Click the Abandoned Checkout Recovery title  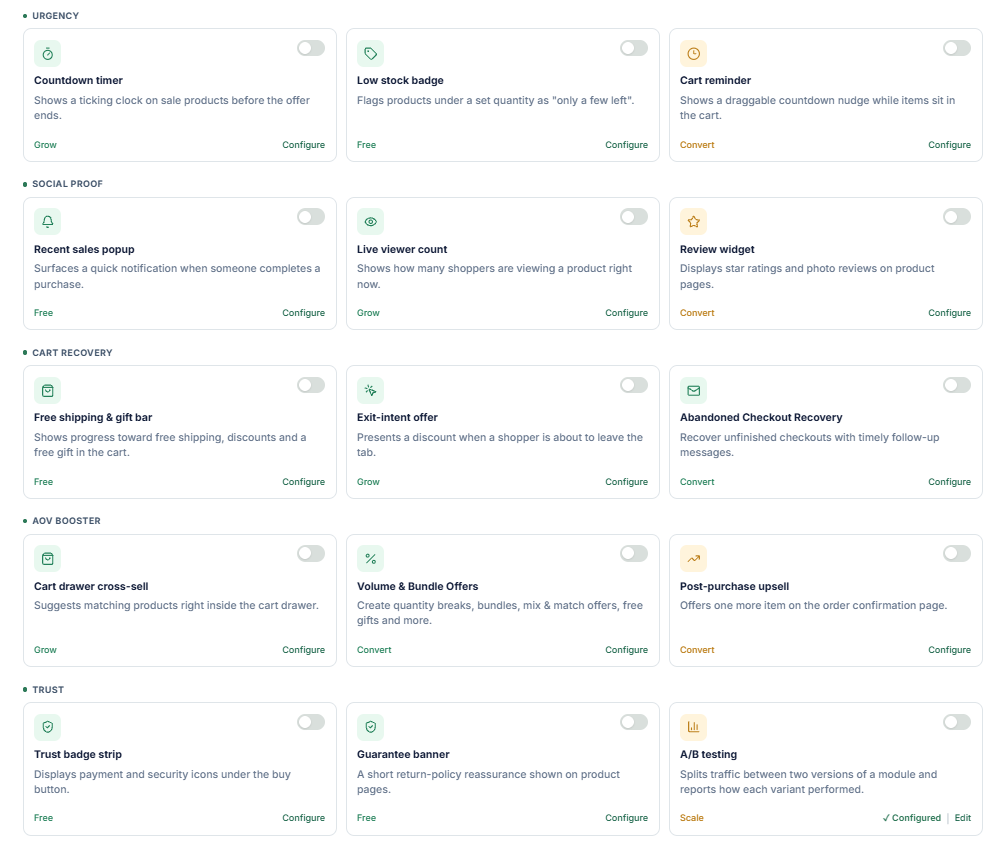761,418
